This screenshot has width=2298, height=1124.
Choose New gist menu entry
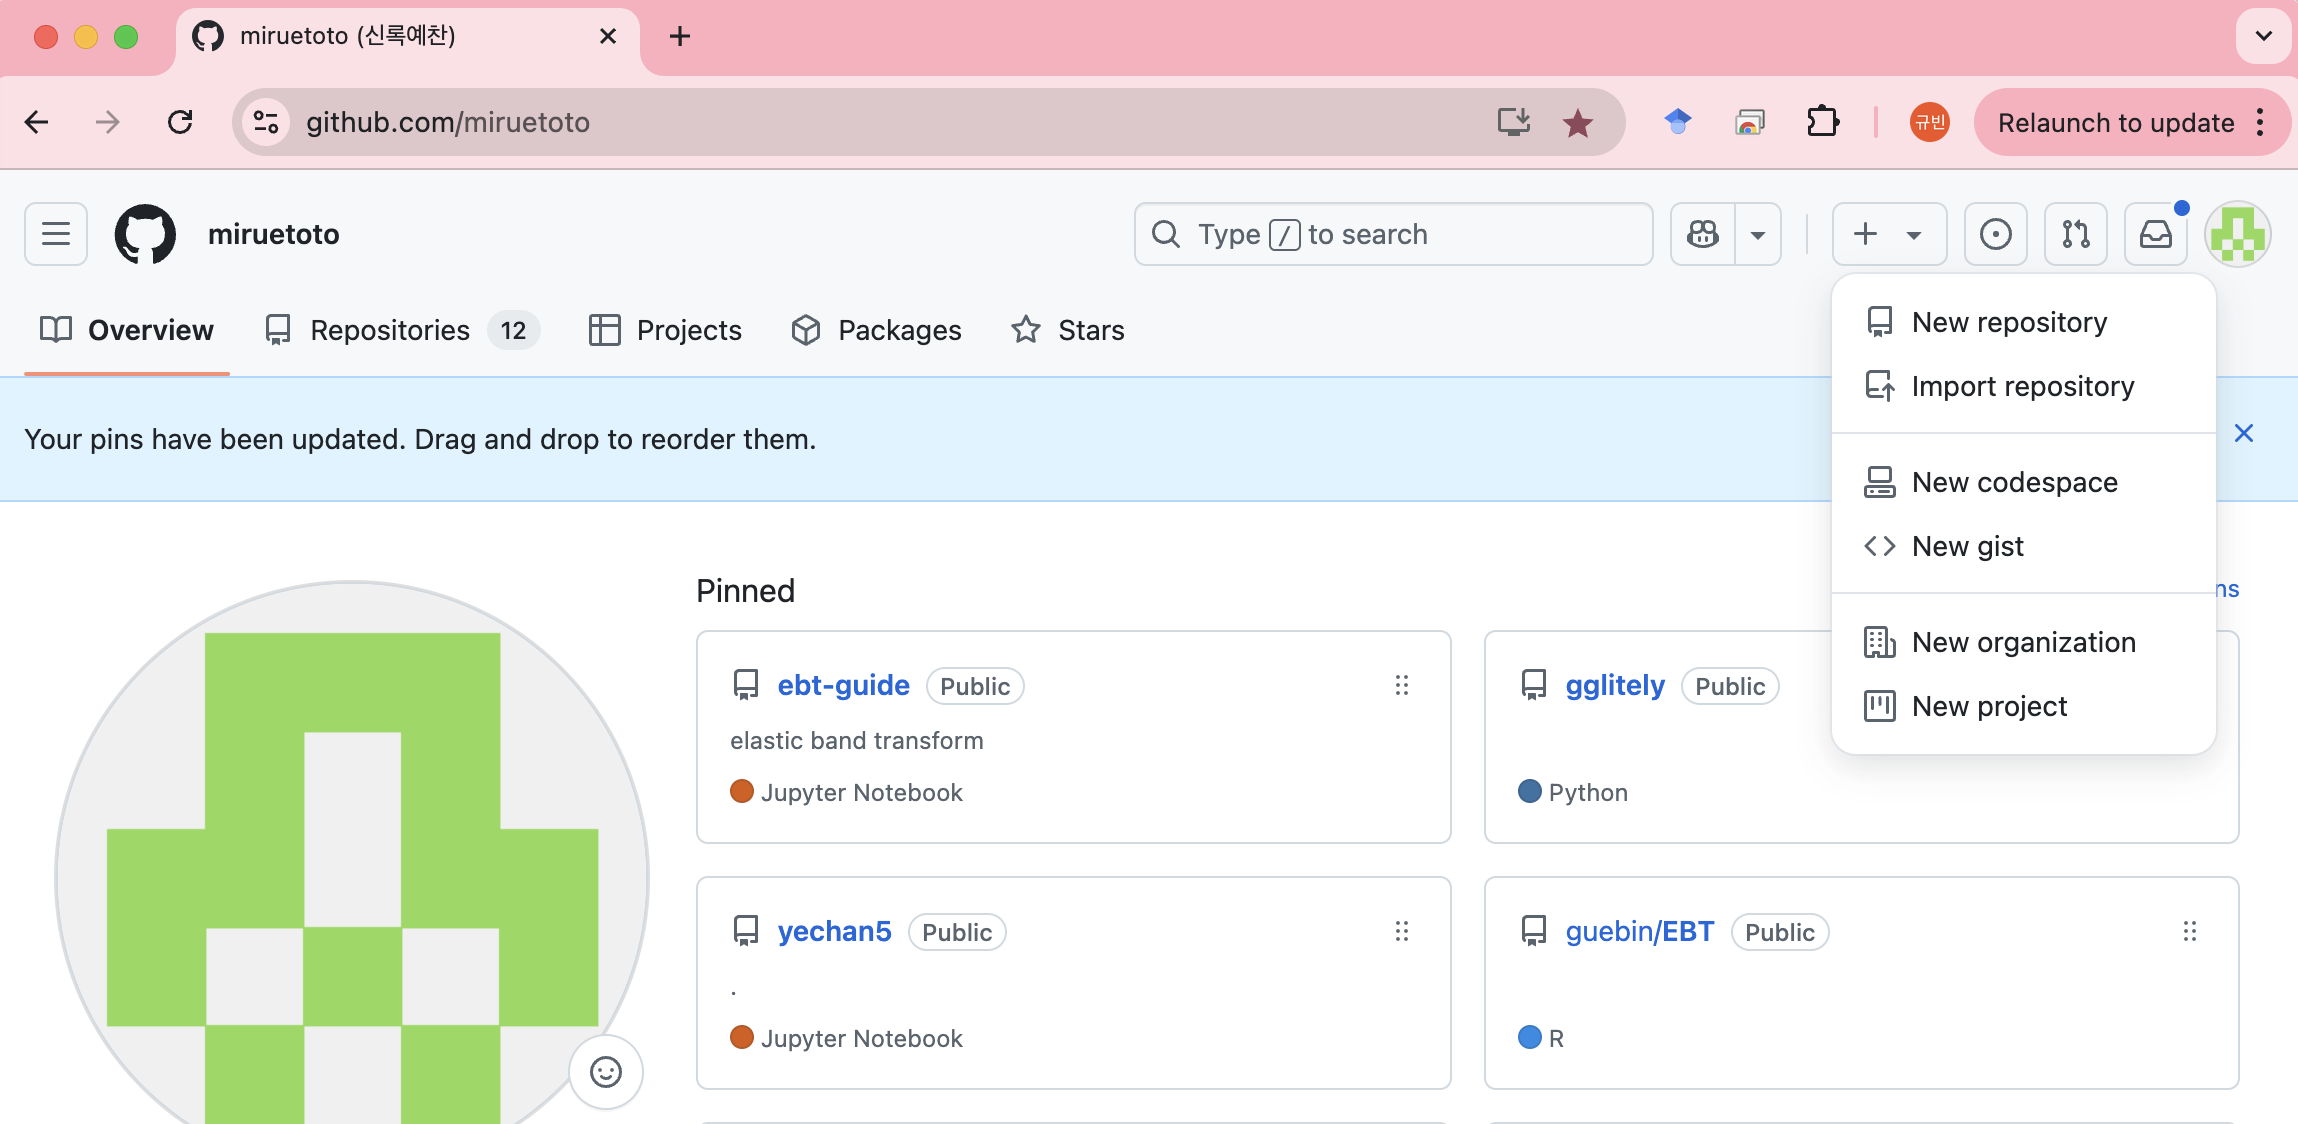[x=1967, y=546]
